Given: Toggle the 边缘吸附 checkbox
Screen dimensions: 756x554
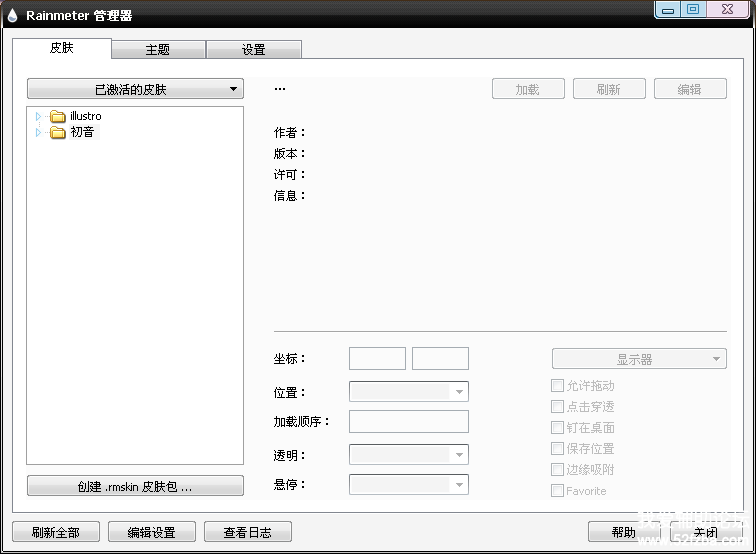Looking at the screenshot, I should point(557,470).
